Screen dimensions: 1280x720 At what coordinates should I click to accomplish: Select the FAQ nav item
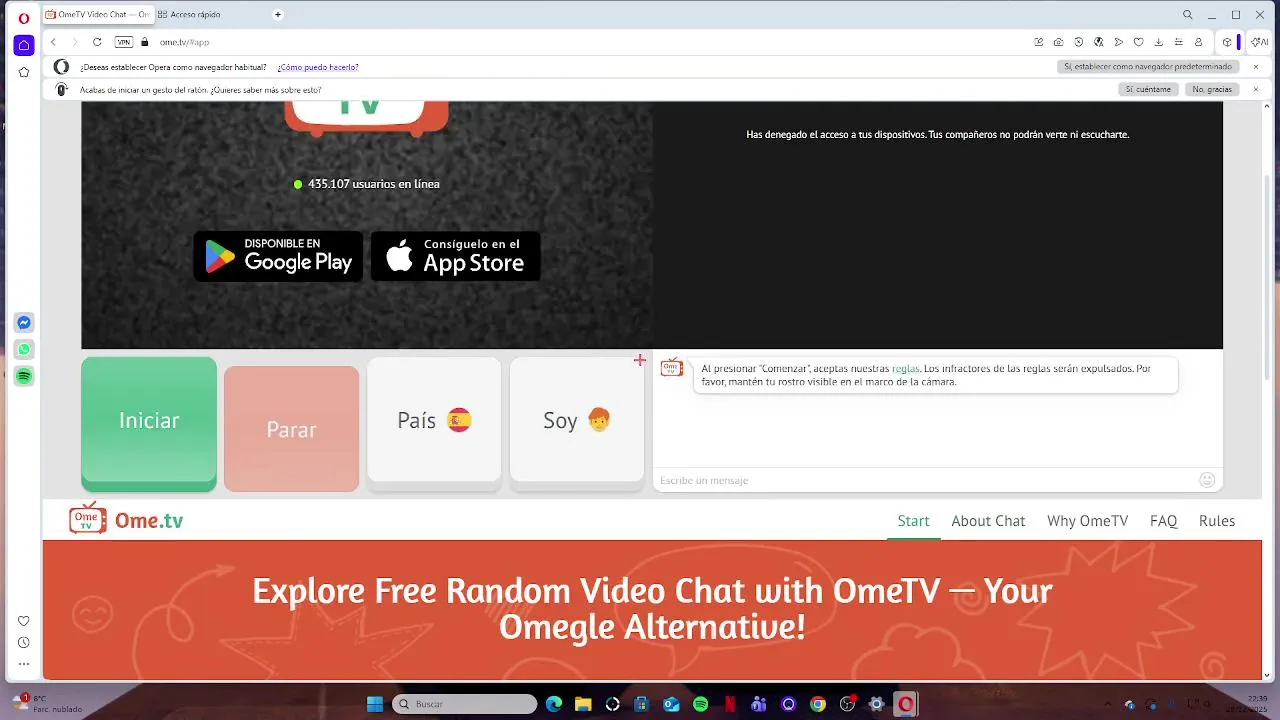(1163, 521)
